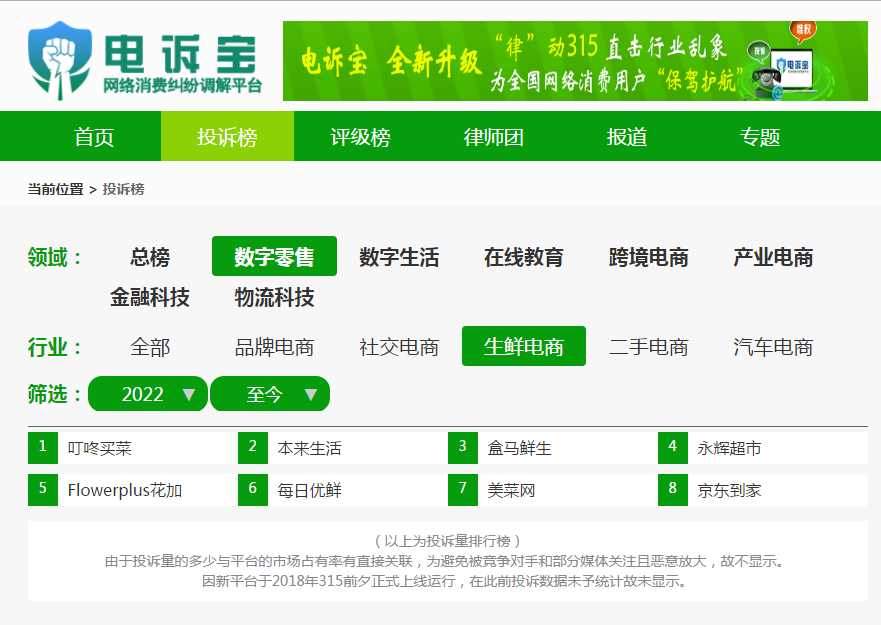Select the 总榜 domain filter
Image resolution: width=881 pixels, height=625 pixels.
coord(150,257)
